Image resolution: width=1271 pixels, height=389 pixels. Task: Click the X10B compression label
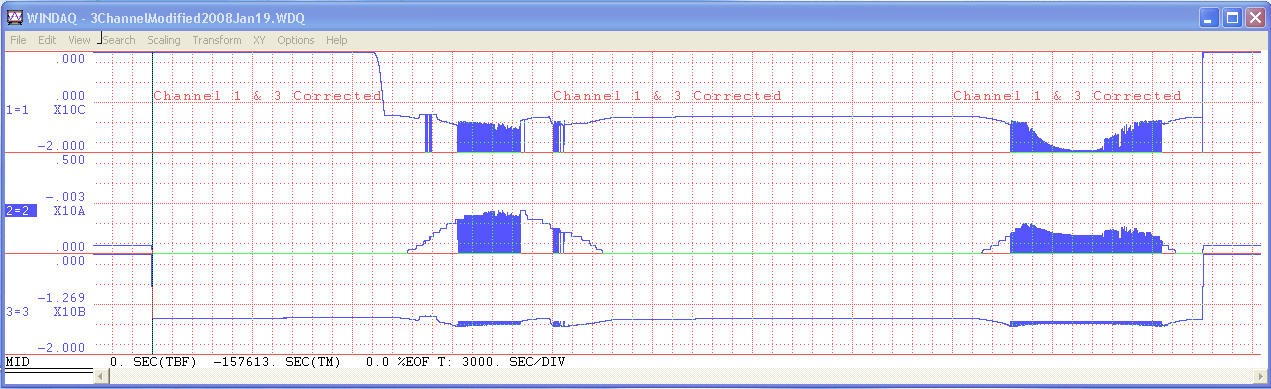tap(69, 311)
